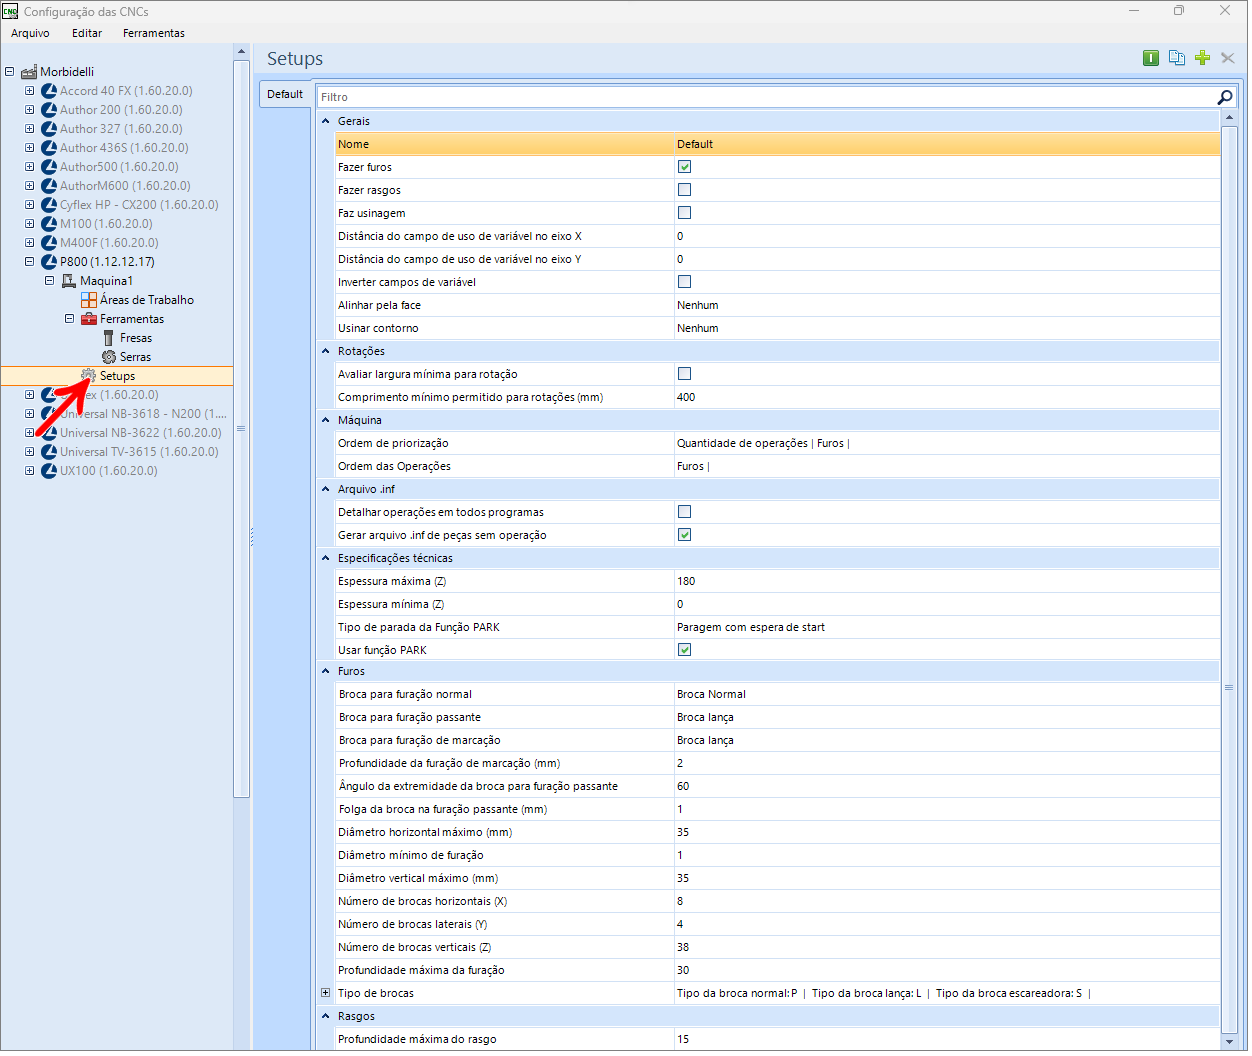Viewport: 1252px width, 1056px height.
Task: Click the copy setup documents icon
Action: 1177,58
